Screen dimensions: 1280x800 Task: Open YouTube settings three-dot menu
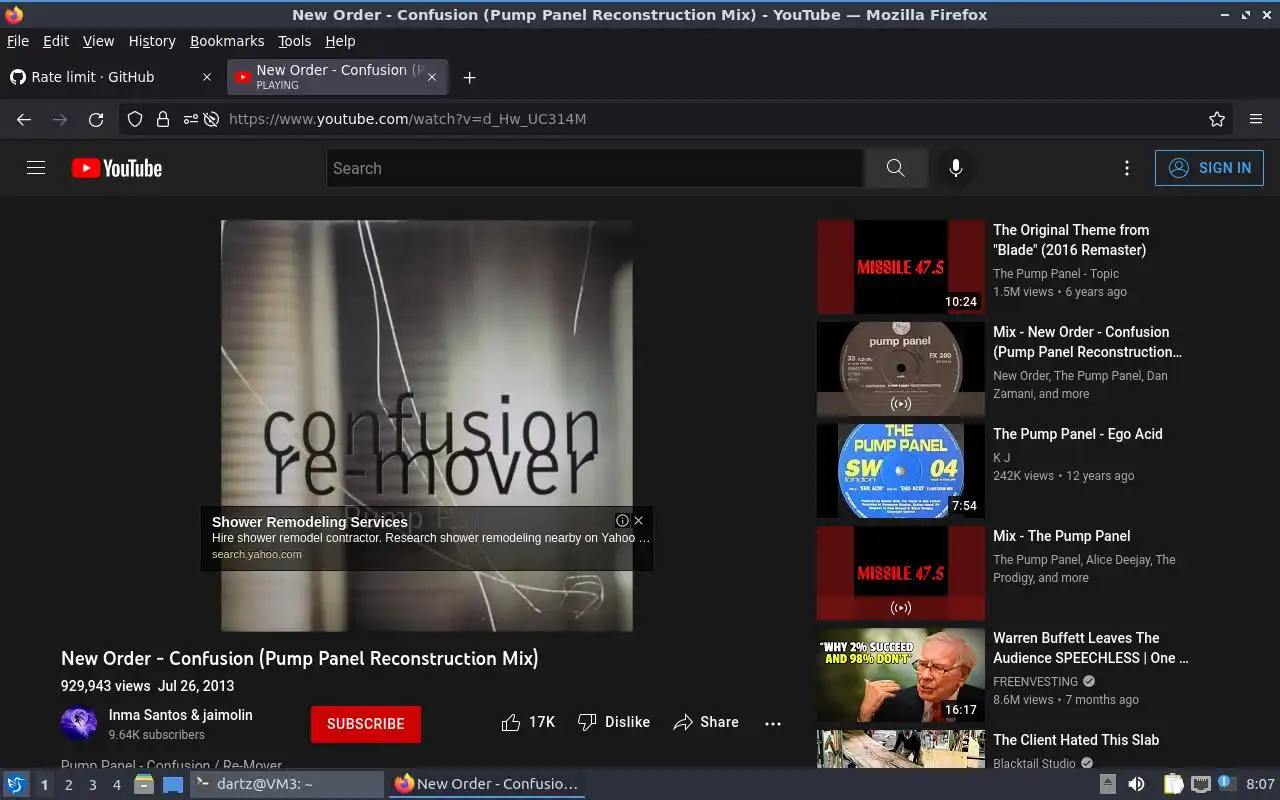coord(1127,168)
